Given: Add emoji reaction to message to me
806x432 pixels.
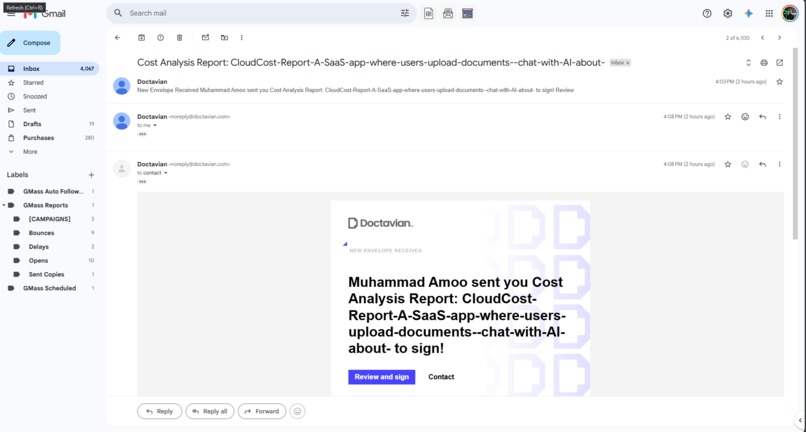Looking at the screenshot, I should click(x=745, y=117).
